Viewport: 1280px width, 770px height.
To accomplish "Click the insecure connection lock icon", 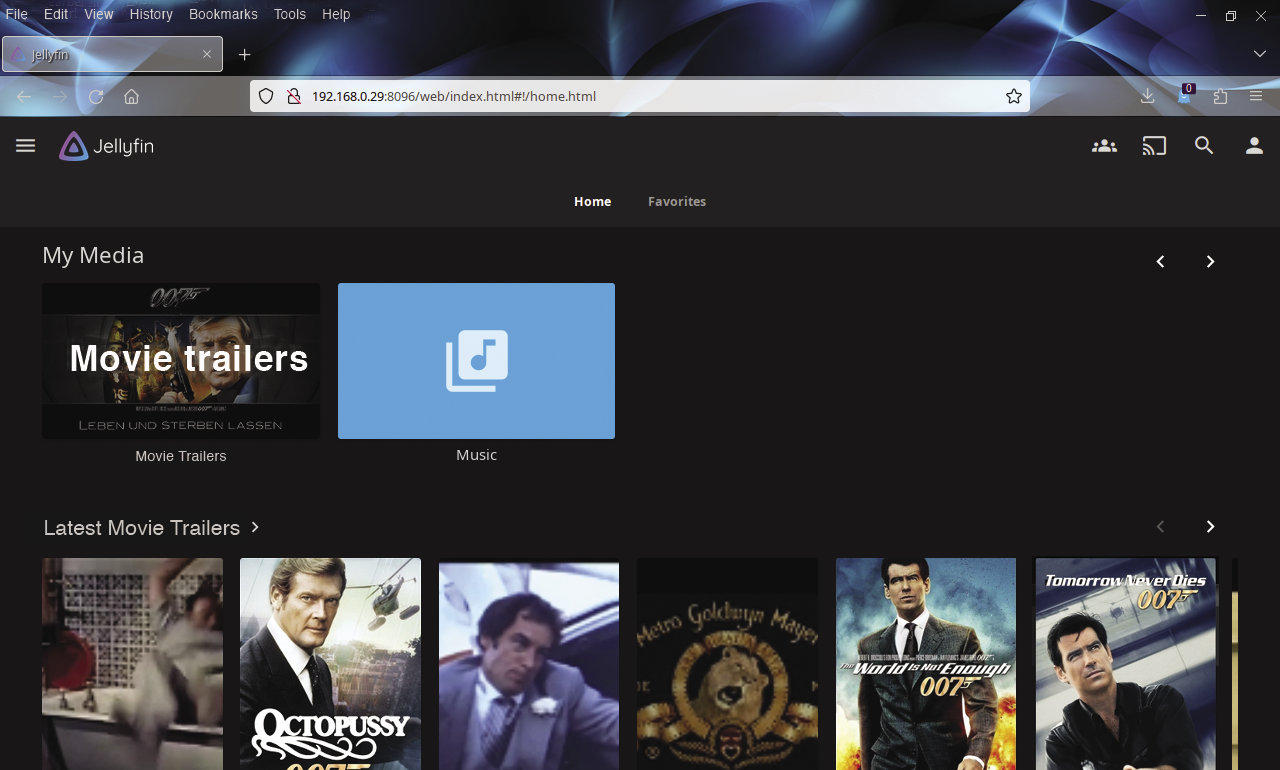I will [294, 96].
